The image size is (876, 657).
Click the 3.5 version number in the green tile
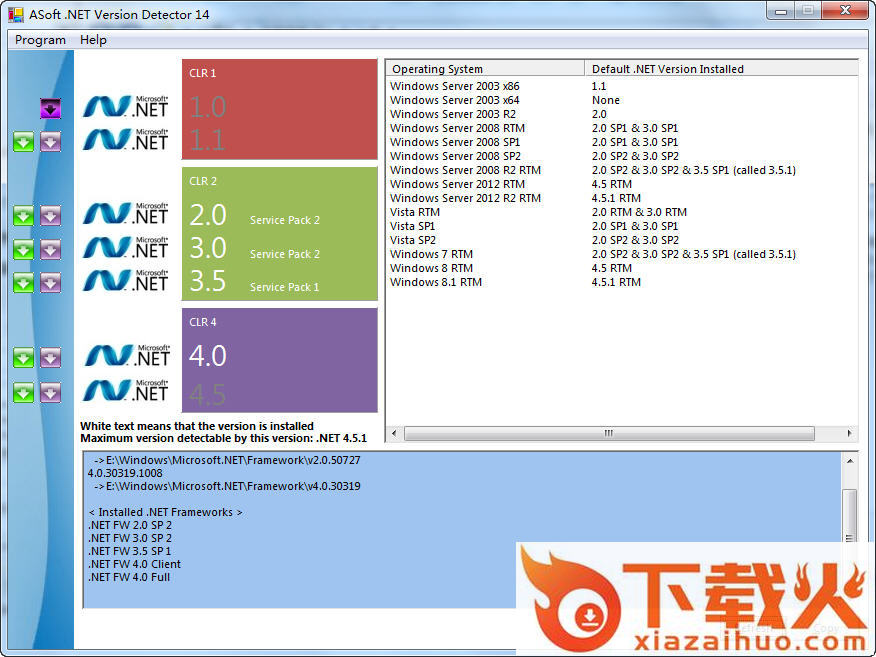click(208, 281)
